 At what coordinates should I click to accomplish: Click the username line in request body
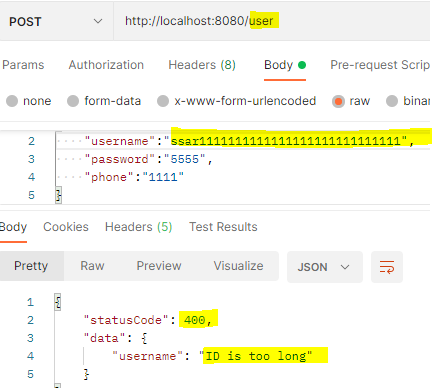(x=249, y=141)
